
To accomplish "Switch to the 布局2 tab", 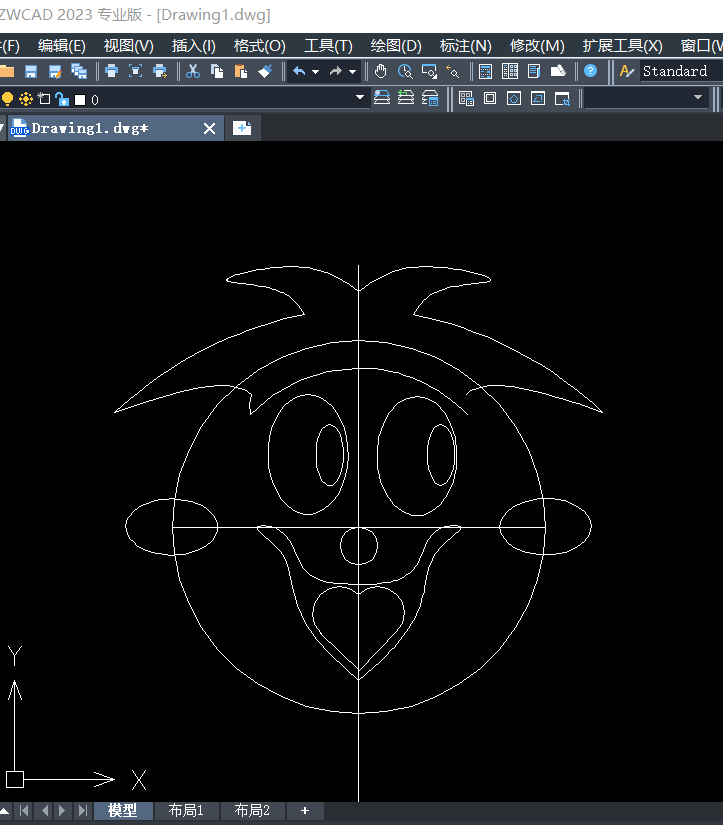I will (252, 810).
